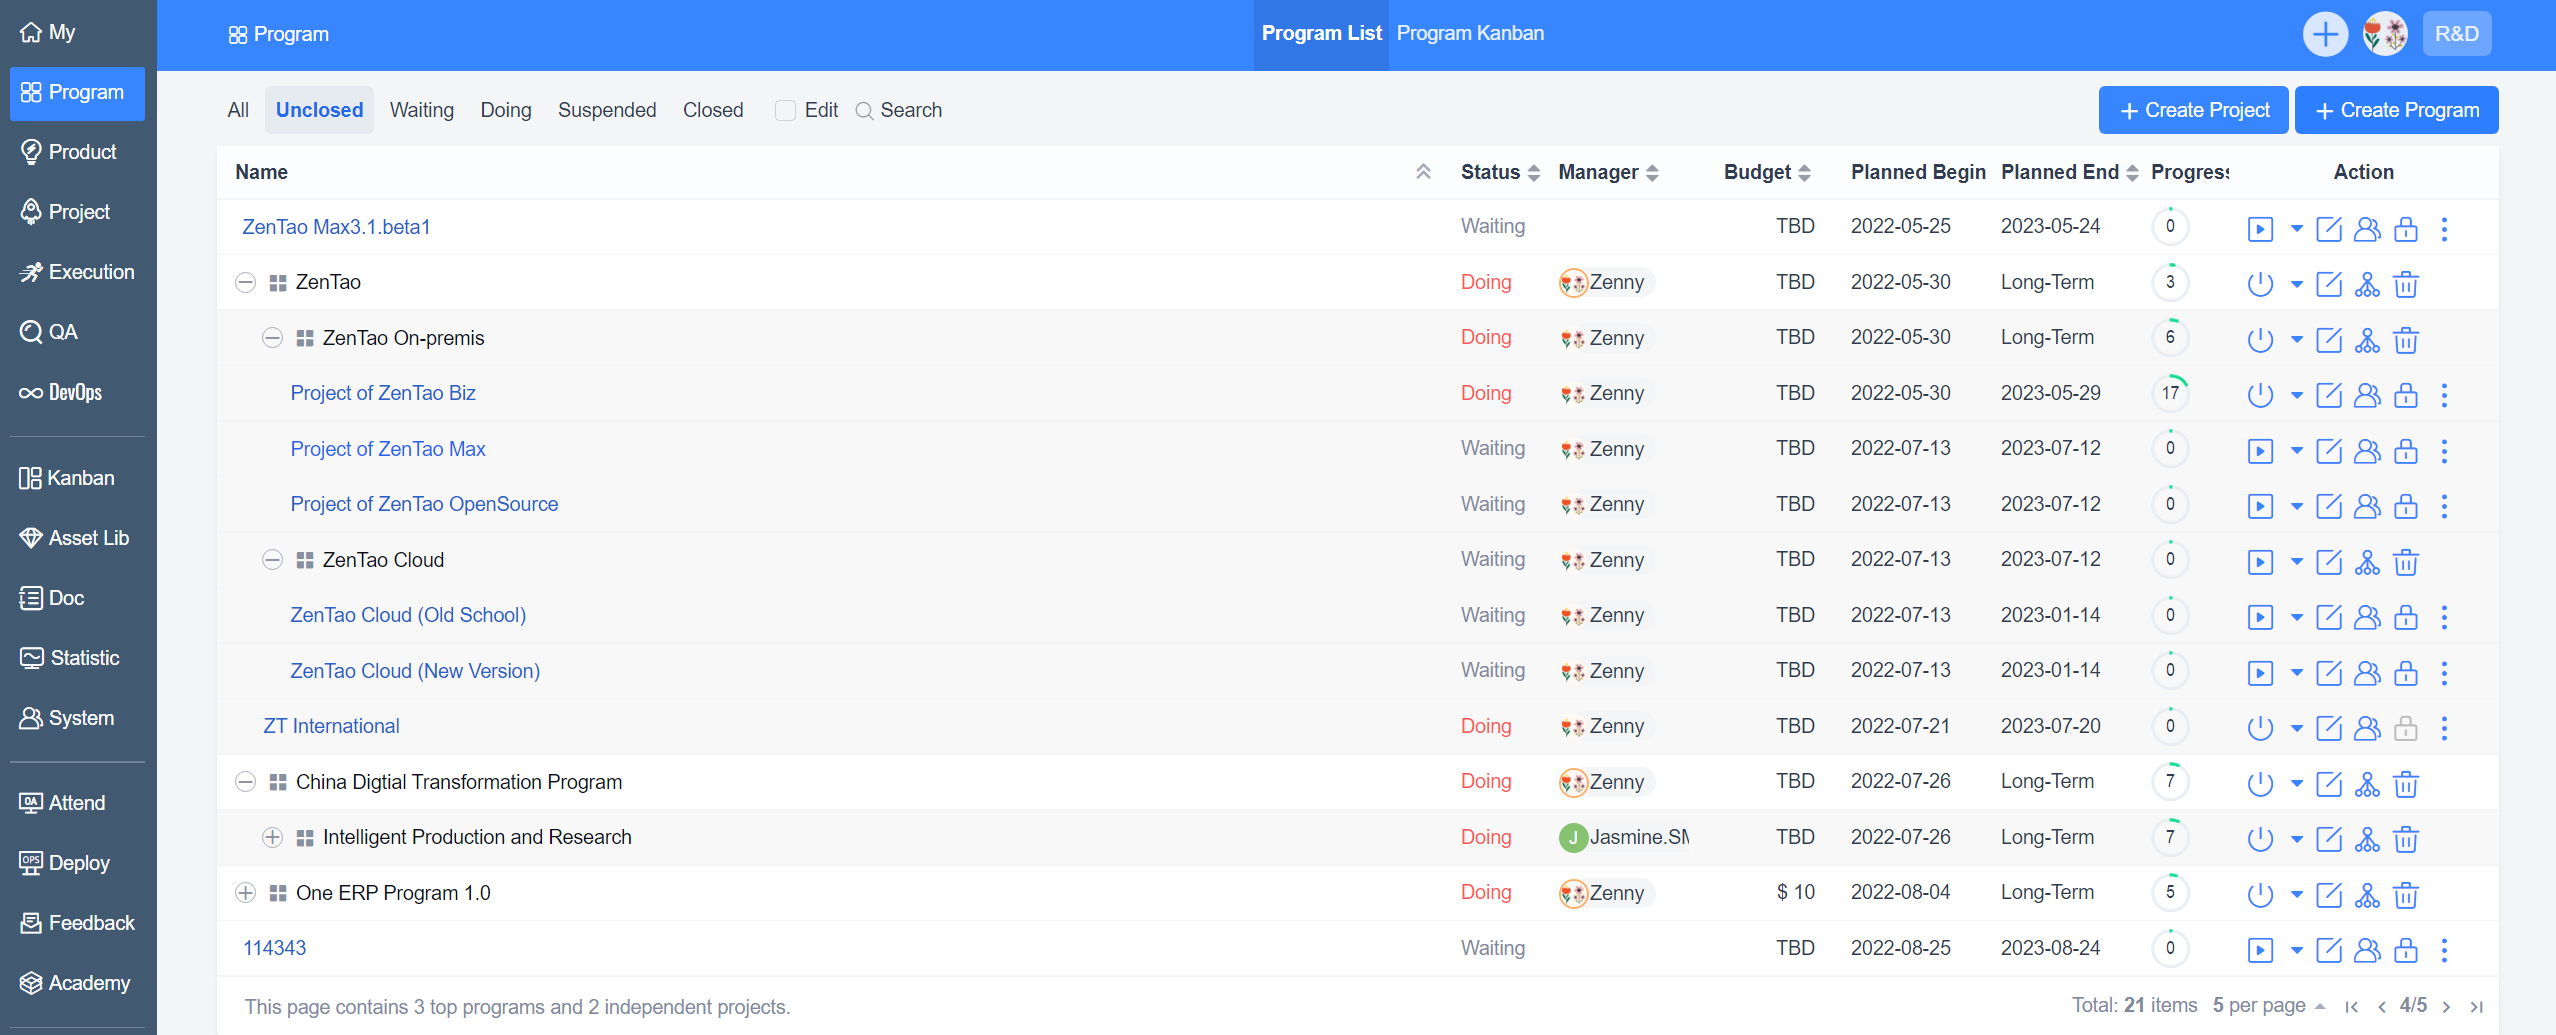Click the progress ring for Project of ZenTao Biz
2556x1035 pixels.
2169,393
